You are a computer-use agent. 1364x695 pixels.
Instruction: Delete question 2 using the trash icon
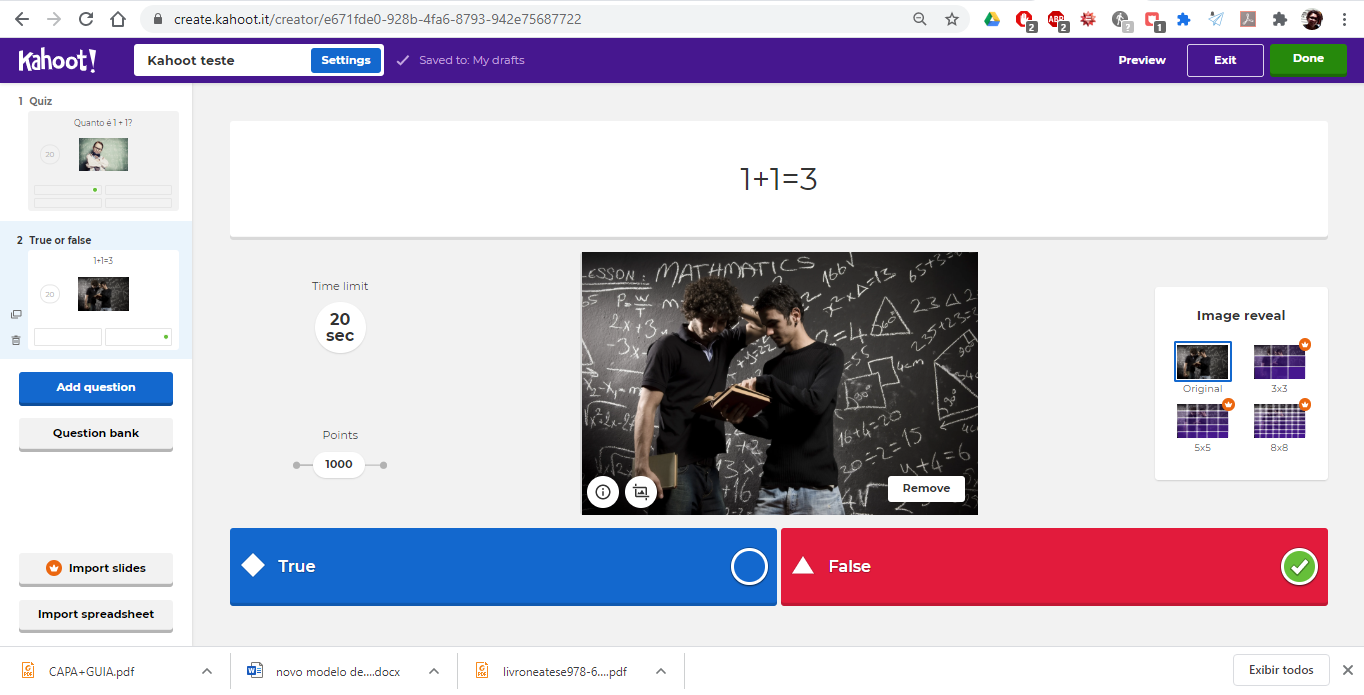(x=16, y=340)
